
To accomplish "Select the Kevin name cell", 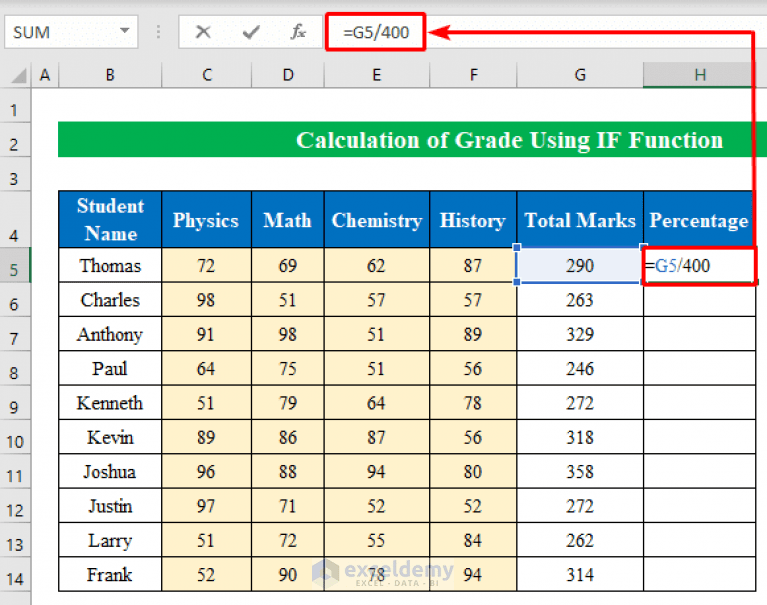I will (x=110, y=437).
